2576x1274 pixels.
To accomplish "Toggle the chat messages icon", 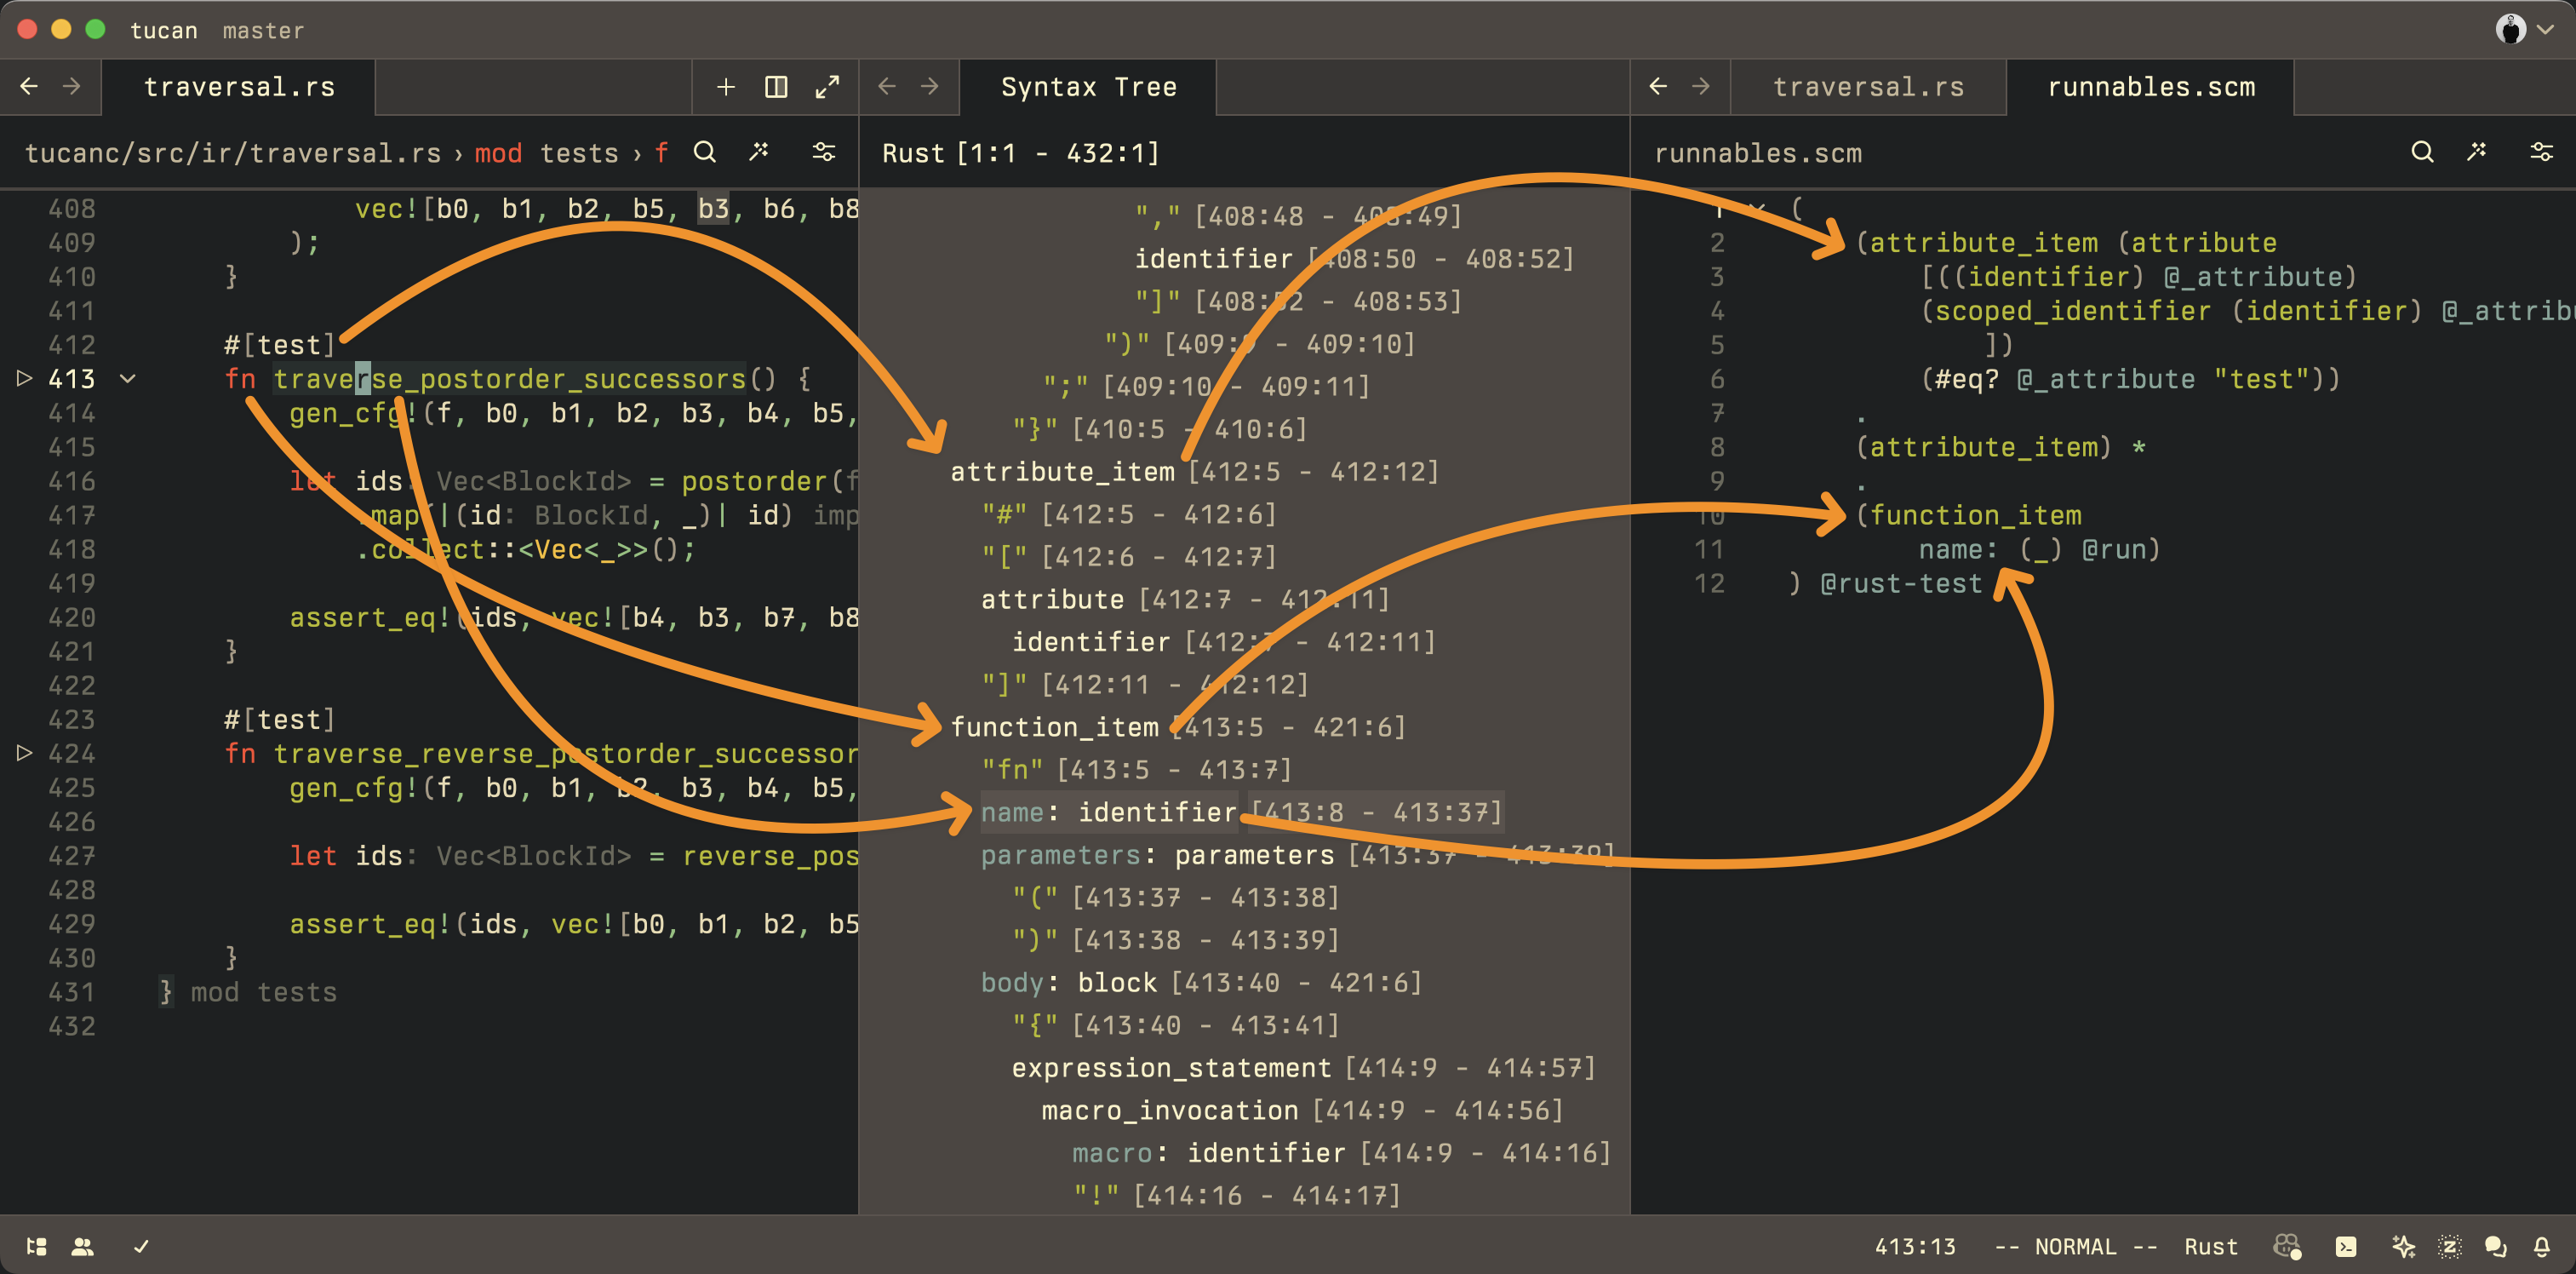I will (x=2494, y=1246).
